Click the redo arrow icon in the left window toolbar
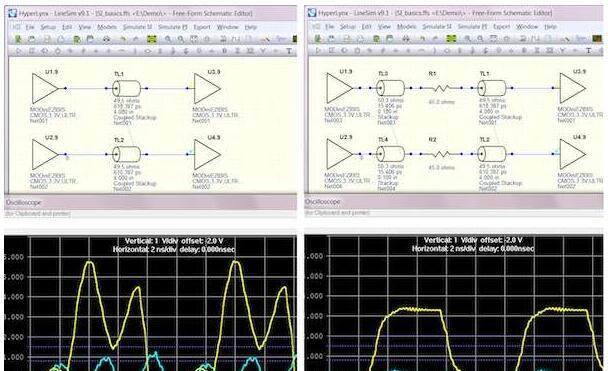This screenshot has width=608, height=371. point(136,39)
